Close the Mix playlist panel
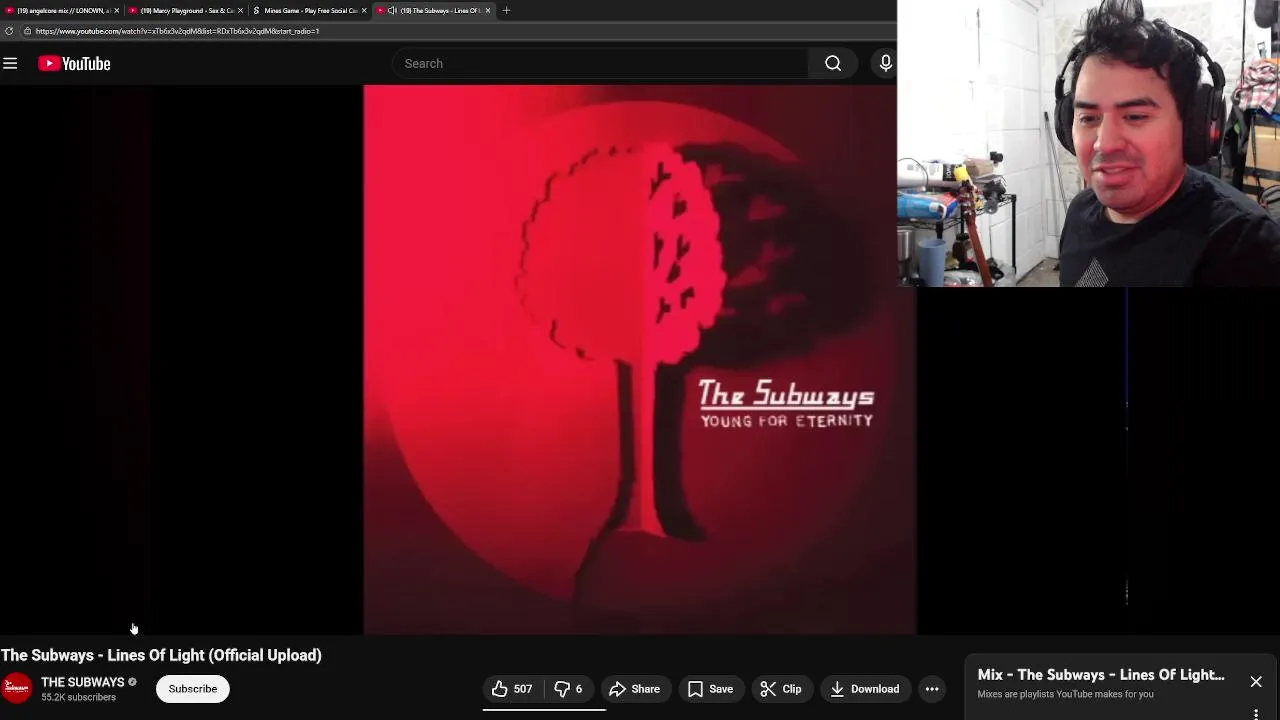The height and width of the screenshot is (720, 1280). click(1256, 682)
